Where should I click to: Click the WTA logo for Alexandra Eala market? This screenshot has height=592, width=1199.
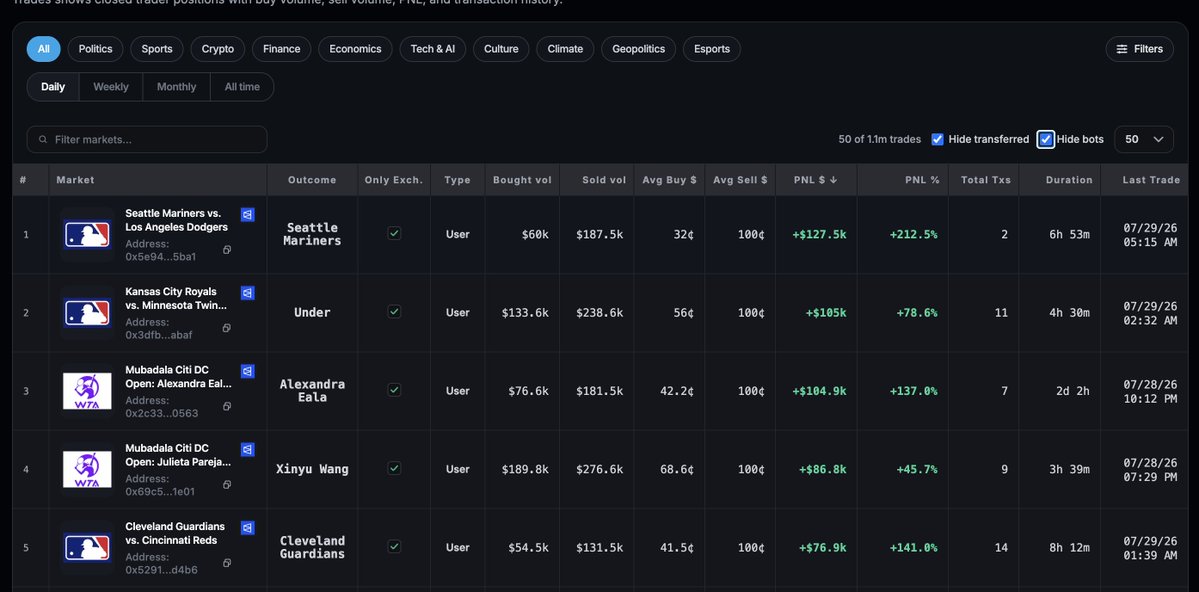[x=87, y=391]
